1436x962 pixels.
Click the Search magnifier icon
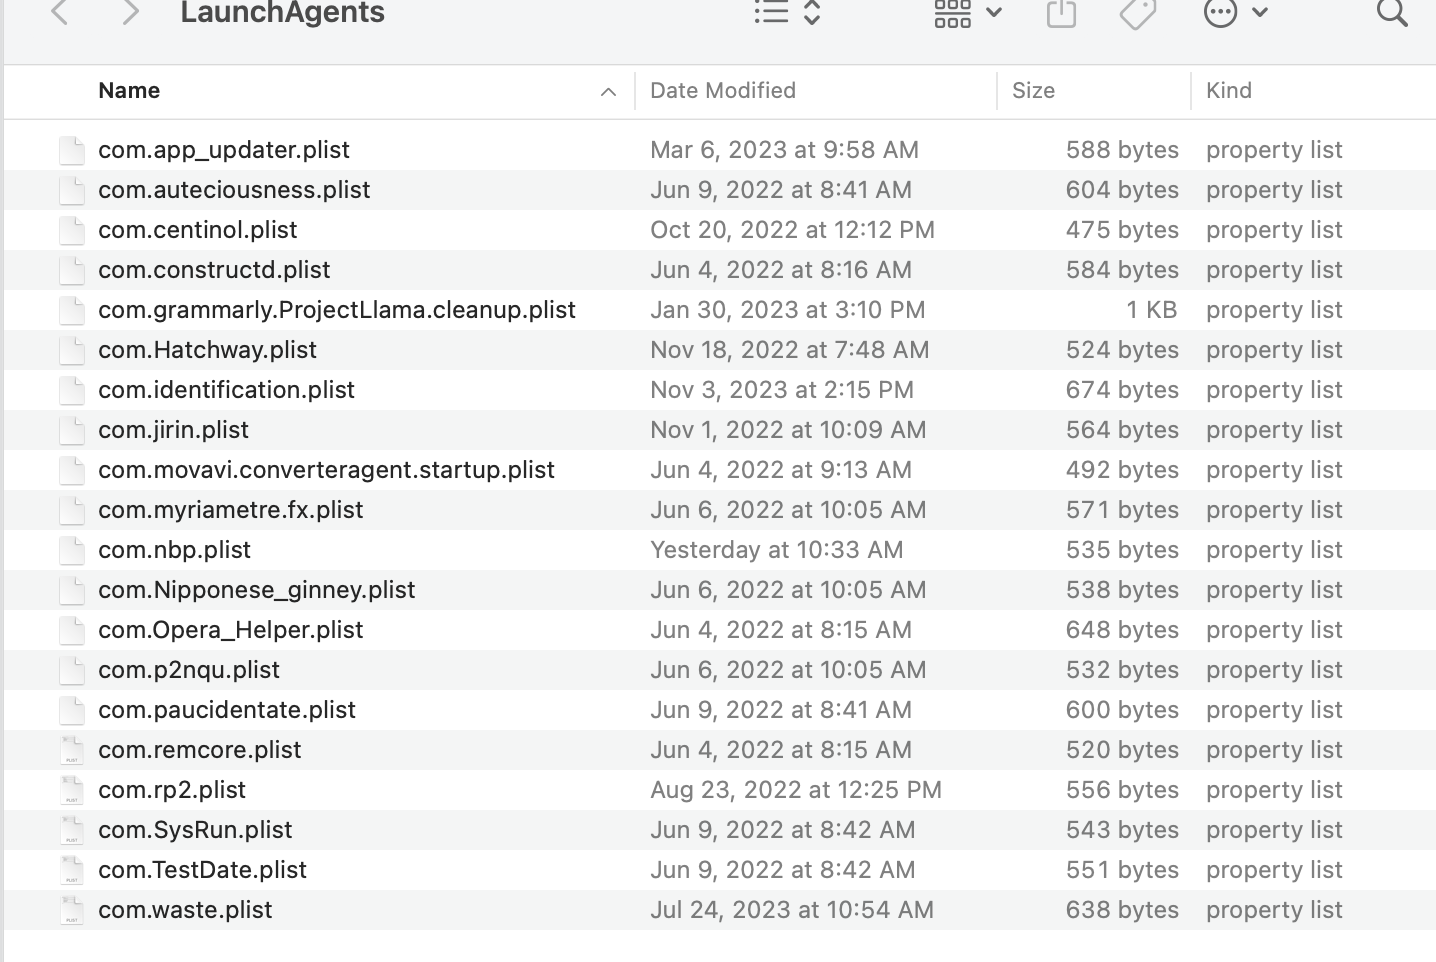(x=1391, y=13)
